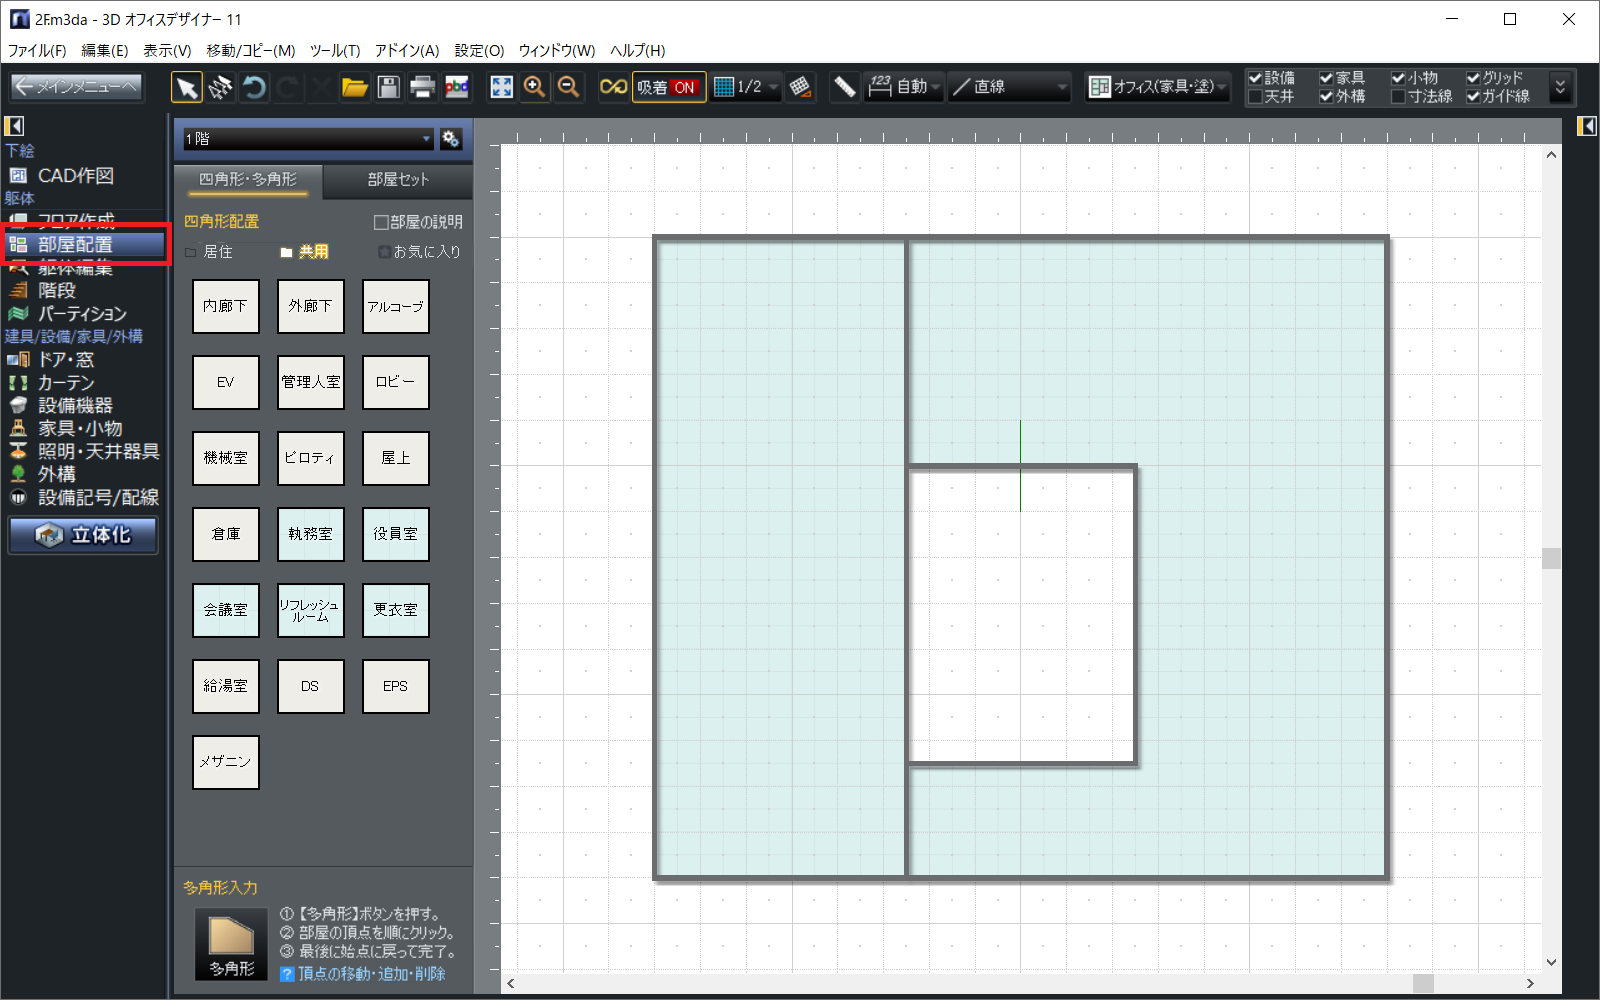
Task: Uncheck the 設備 display checkbox
Action: tap(1255, 78)
